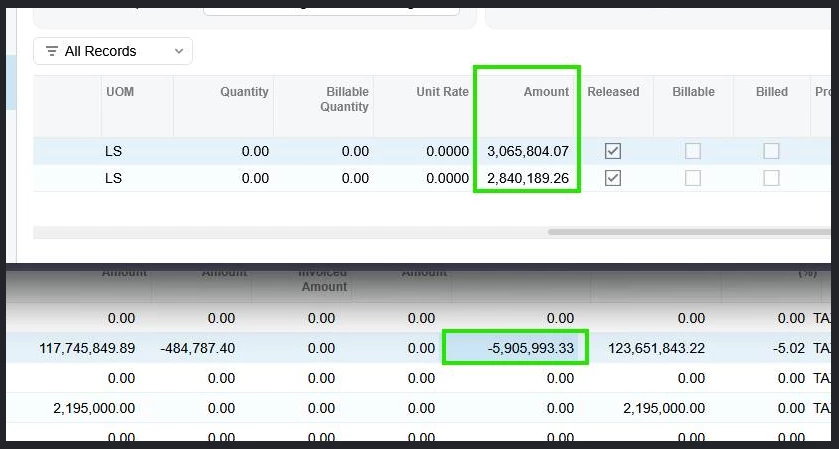Click LS in the 3,065,804.07 row
The height and width of the screenshot is (449, 839).
pyautogui.click(x=113, y=151)
